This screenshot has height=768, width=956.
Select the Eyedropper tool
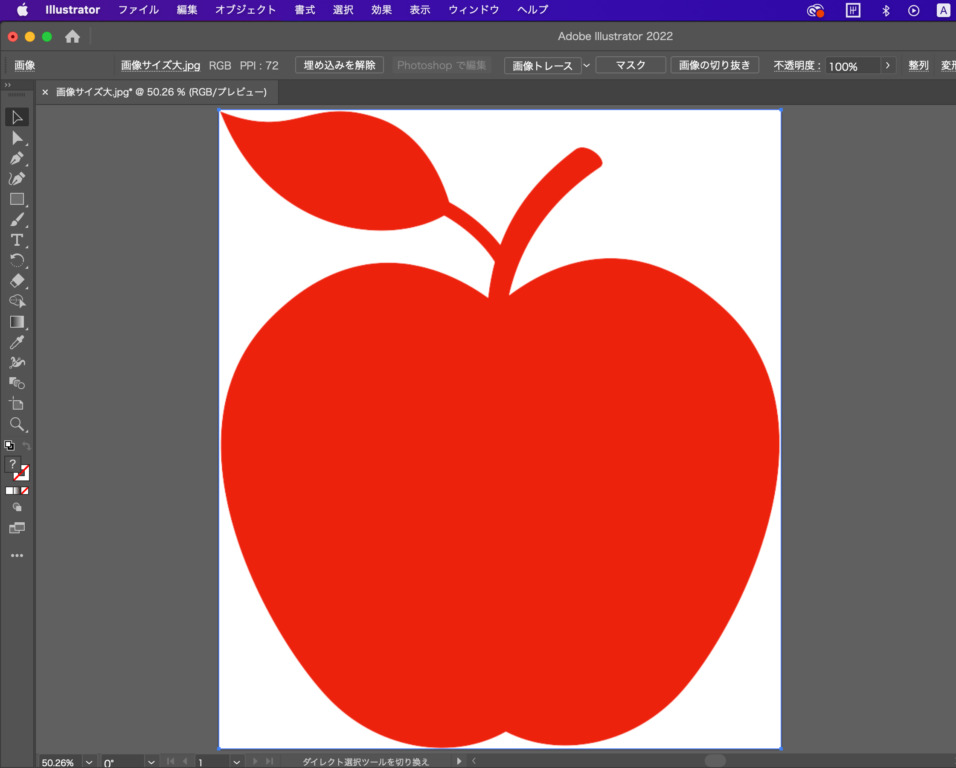point(16,342)
